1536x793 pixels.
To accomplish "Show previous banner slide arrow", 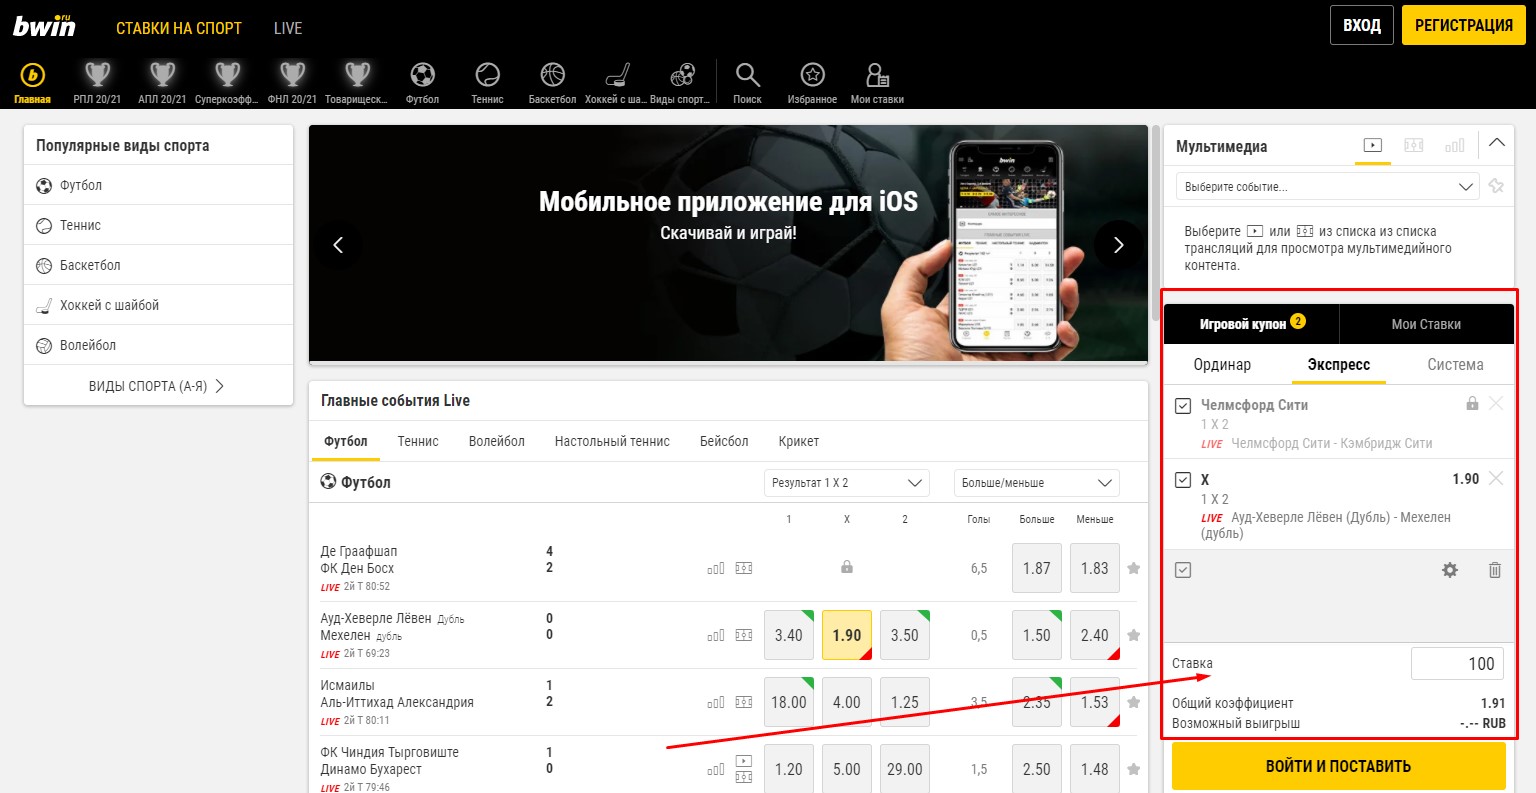I will (338, 245).
